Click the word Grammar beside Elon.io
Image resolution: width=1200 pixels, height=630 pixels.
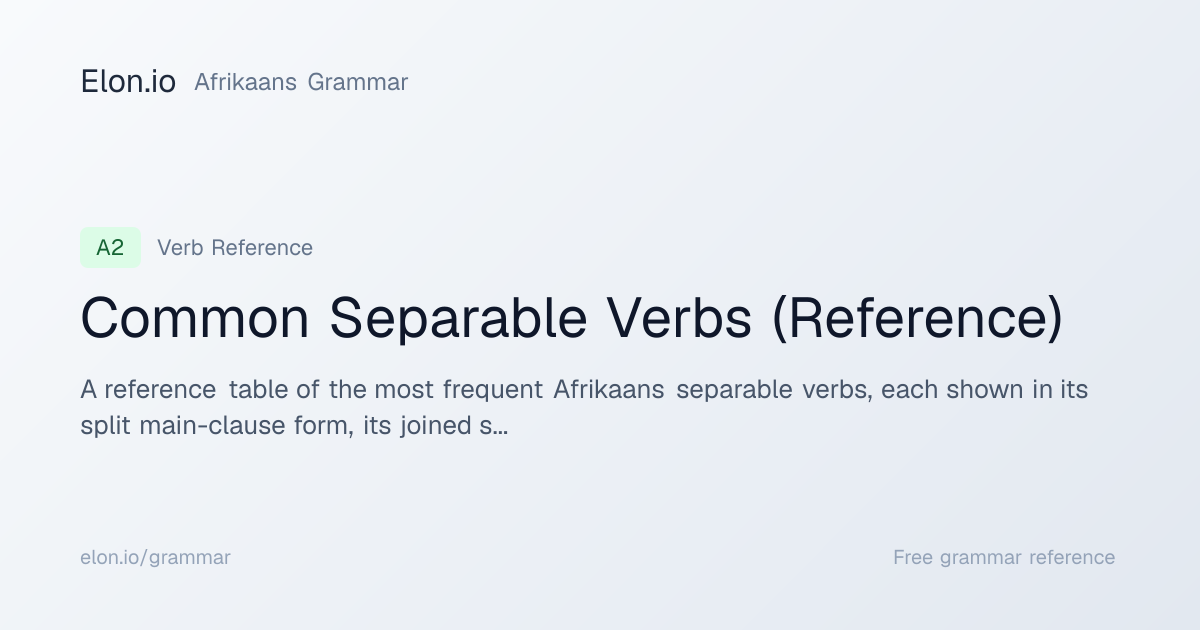(358, 82)
